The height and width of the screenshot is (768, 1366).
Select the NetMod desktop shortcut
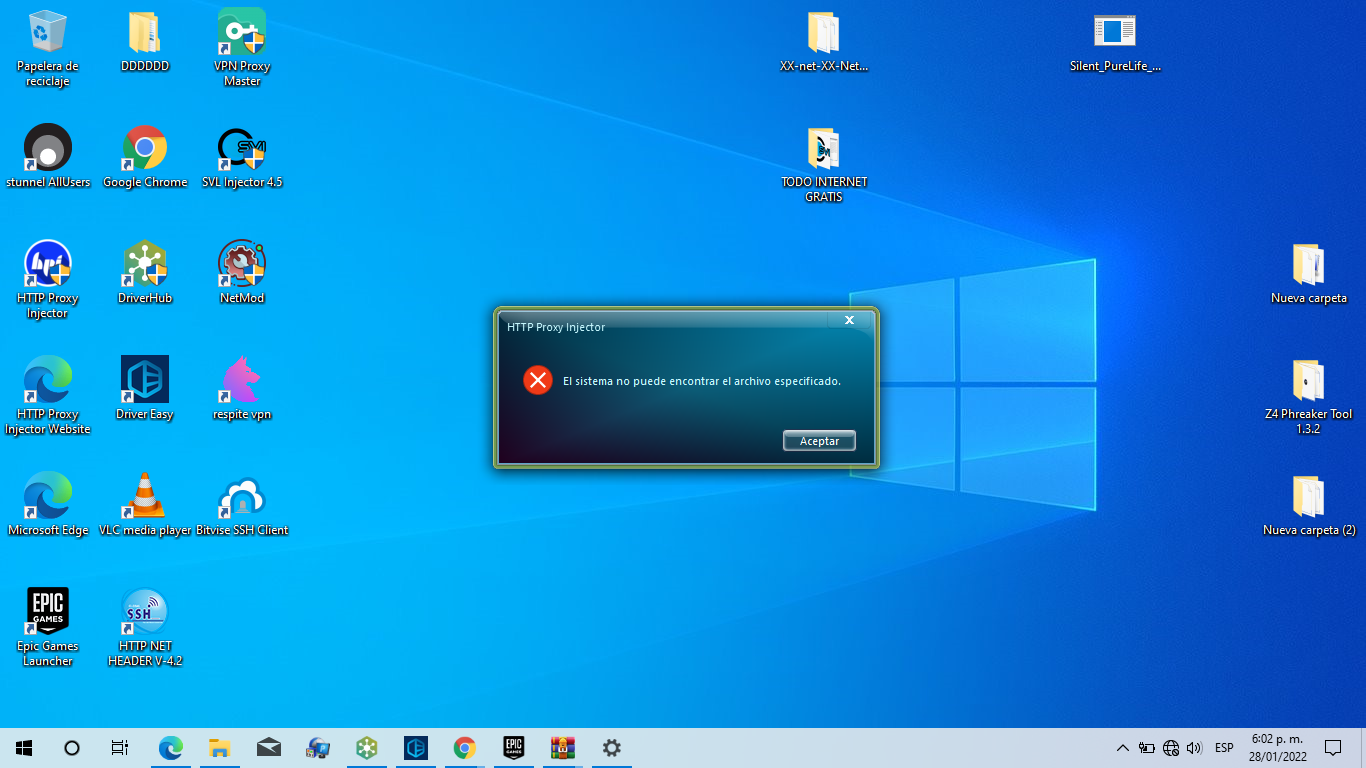242,273
